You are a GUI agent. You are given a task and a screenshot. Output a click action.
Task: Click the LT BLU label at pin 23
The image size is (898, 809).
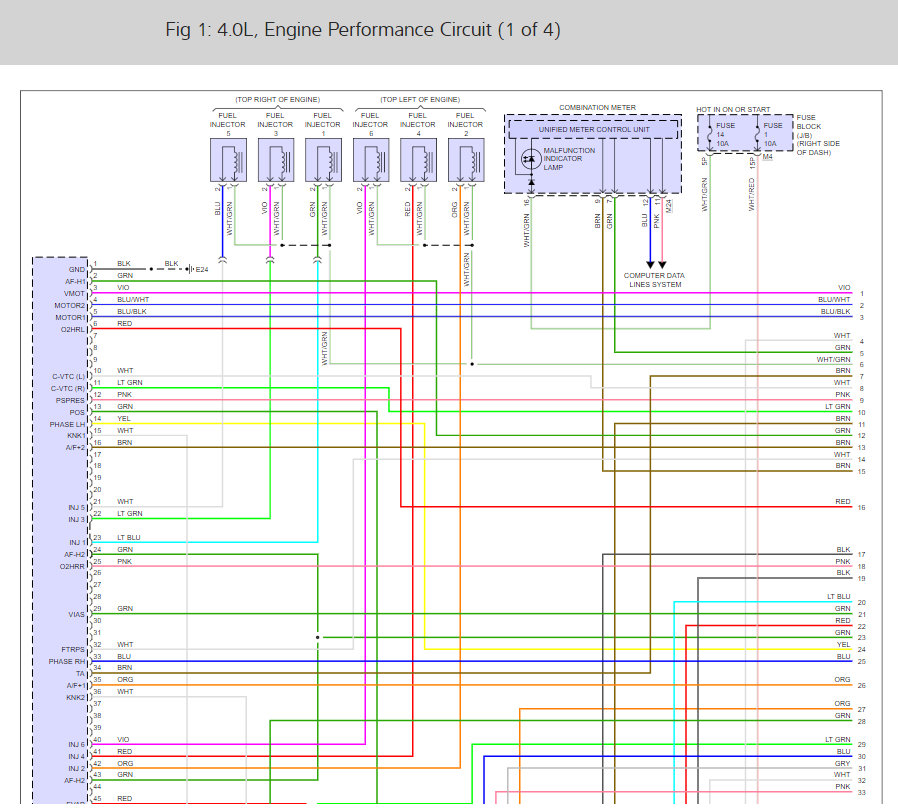coord(129,538)
